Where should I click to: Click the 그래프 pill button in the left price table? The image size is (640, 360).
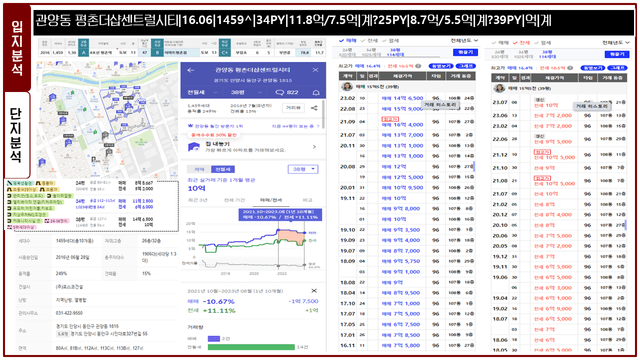point(466,66)
